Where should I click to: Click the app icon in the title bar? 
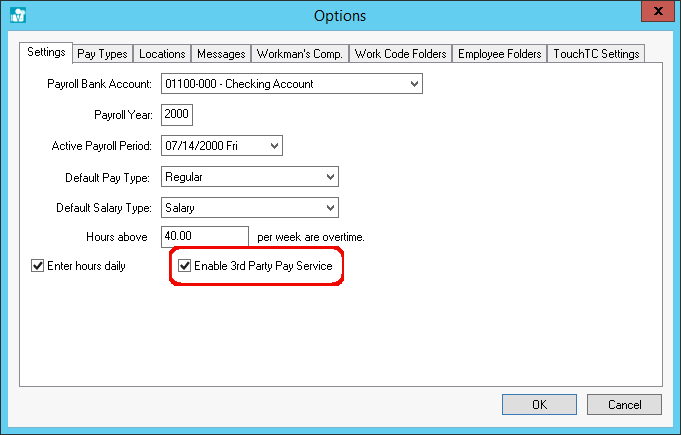point(16,15)
